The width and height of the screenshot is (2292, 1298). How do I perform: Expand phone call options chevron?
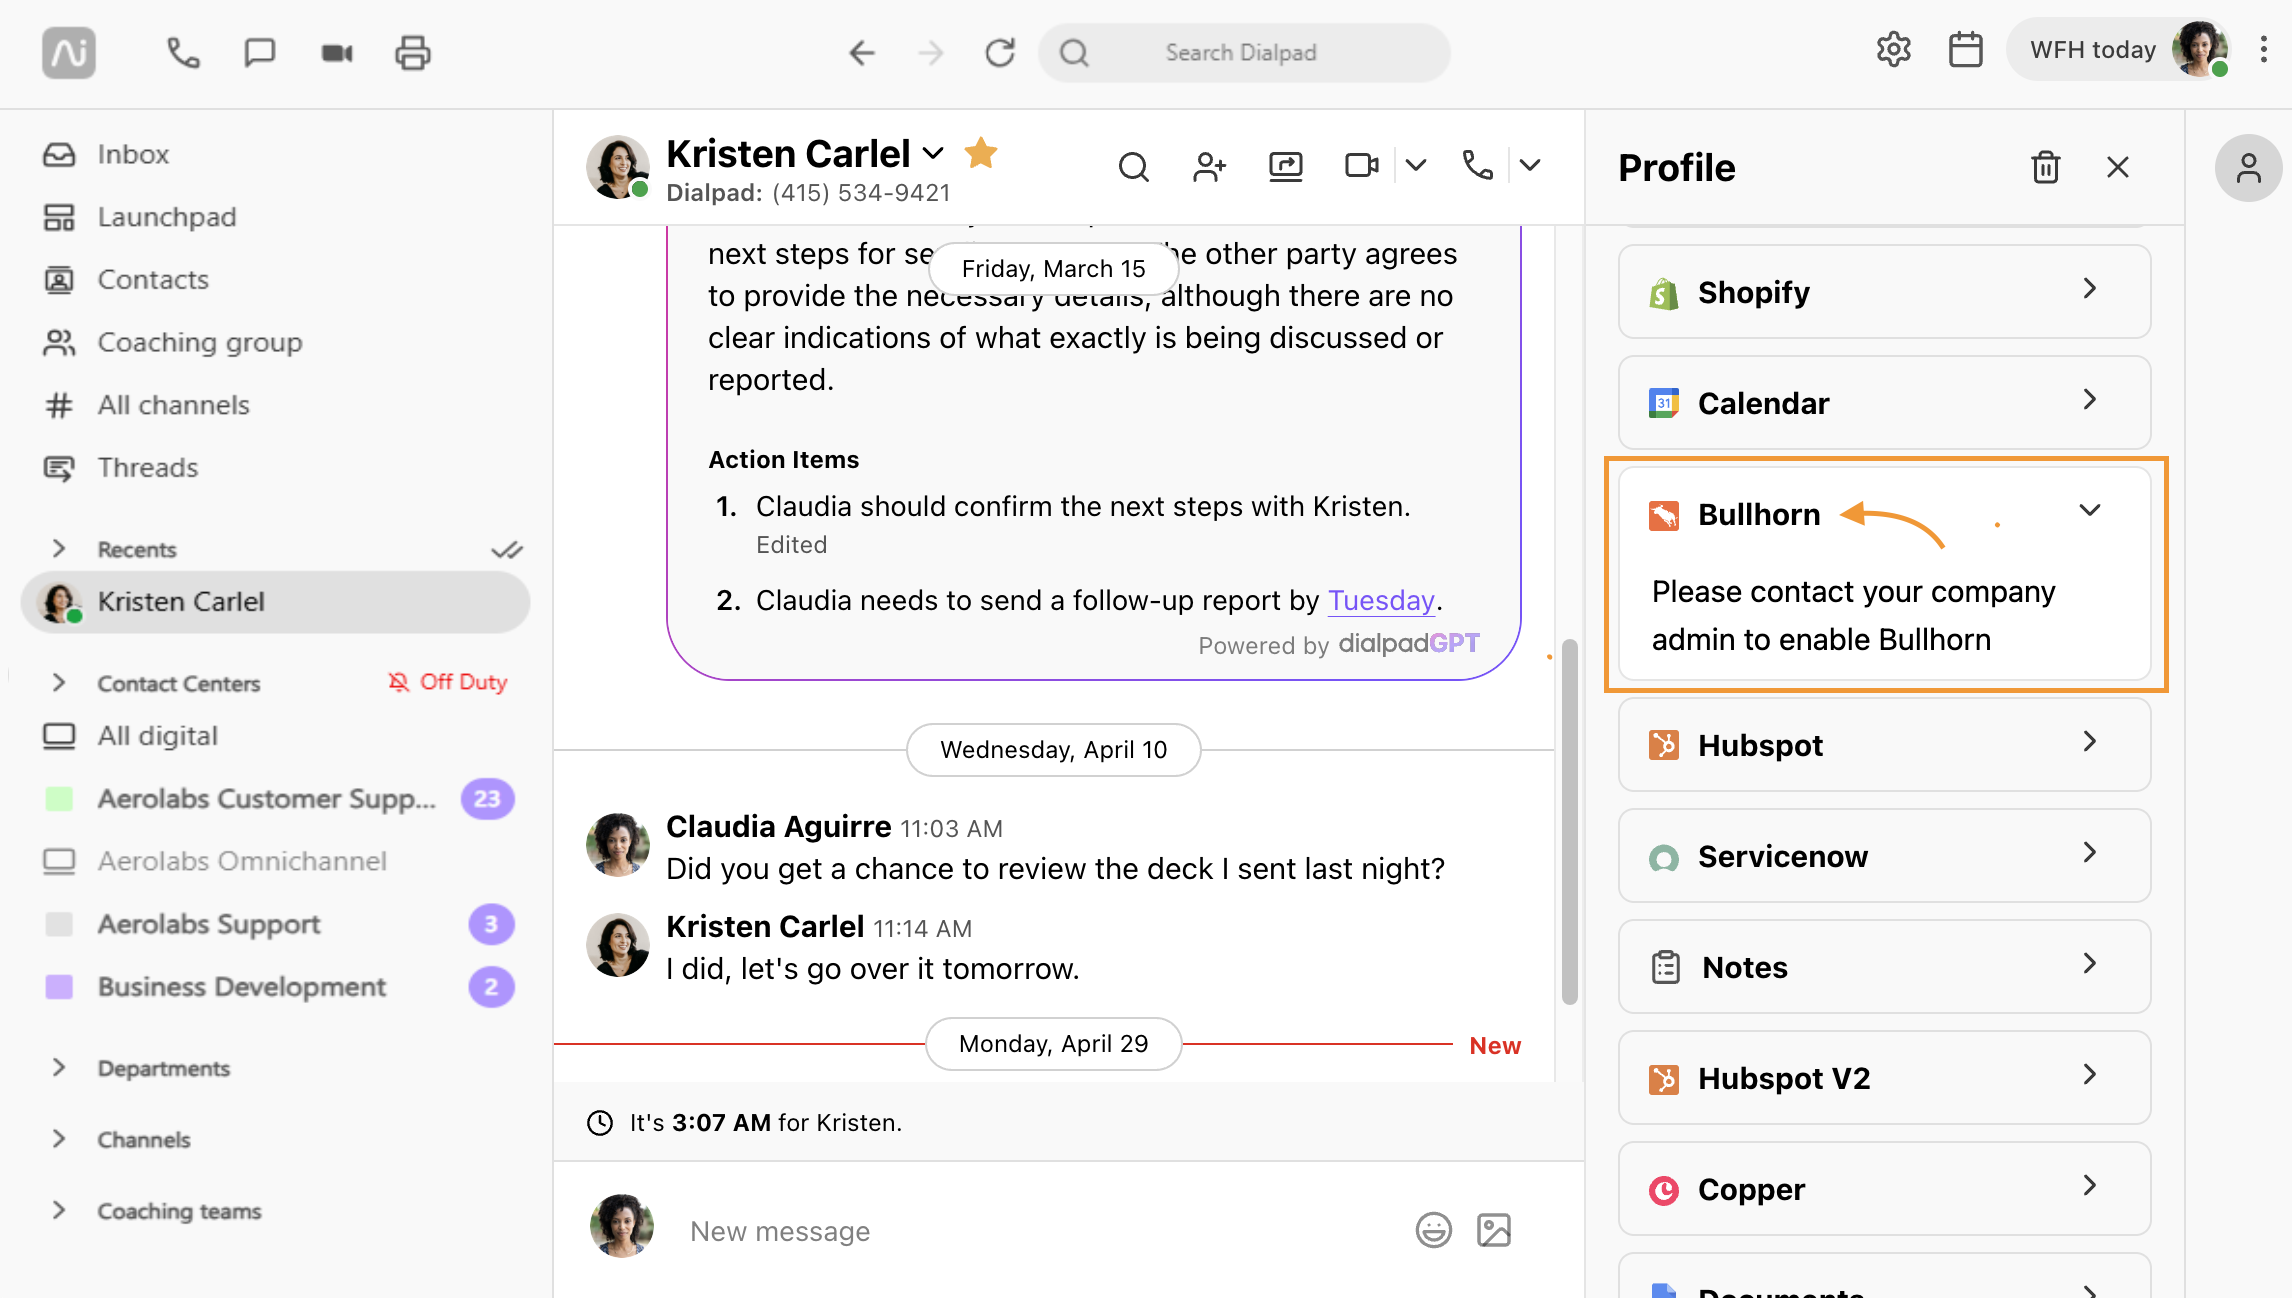[x=1530, y=165]
